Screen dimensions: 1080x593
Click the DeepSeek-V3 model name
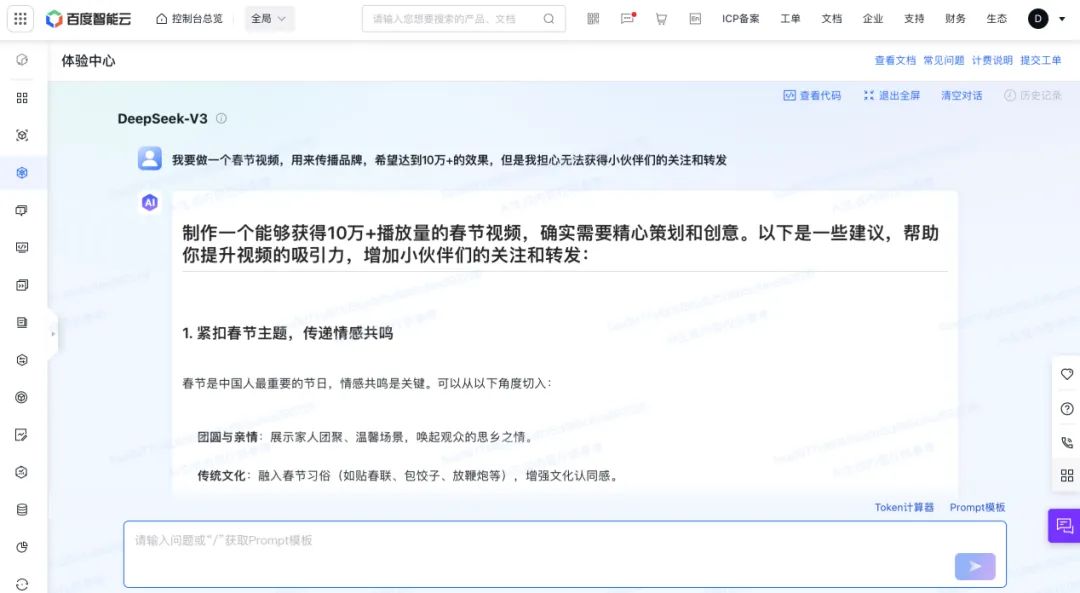pyautogui.click(x=163, y=118)
